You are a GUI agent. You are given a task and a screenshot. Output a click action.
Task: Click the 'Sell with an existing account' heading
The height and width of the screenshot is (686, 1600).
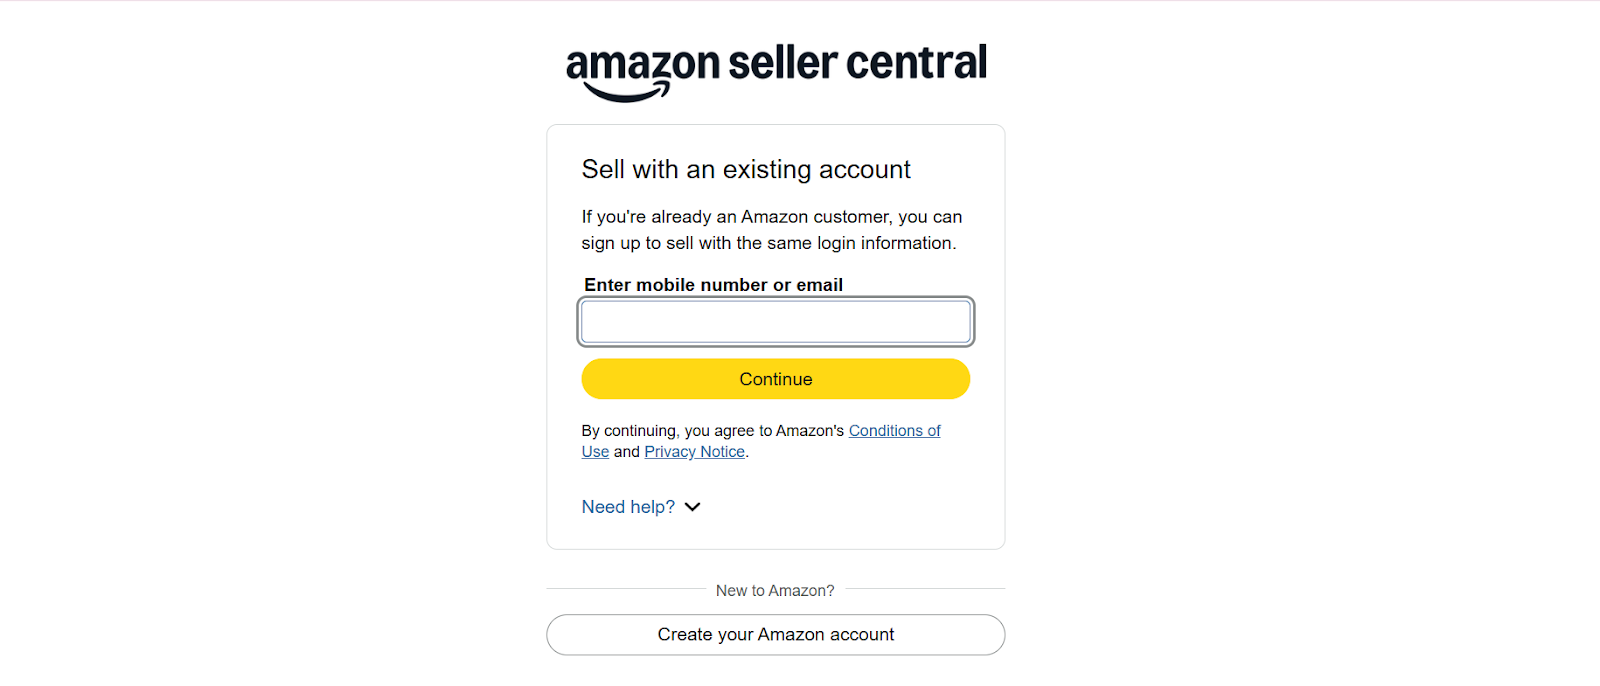click(x=746, y=170)
